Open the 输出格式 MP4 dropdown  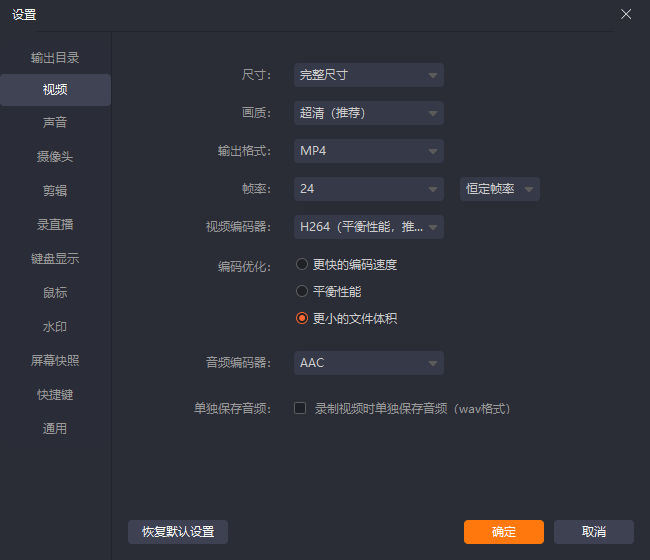click(368, 151)
